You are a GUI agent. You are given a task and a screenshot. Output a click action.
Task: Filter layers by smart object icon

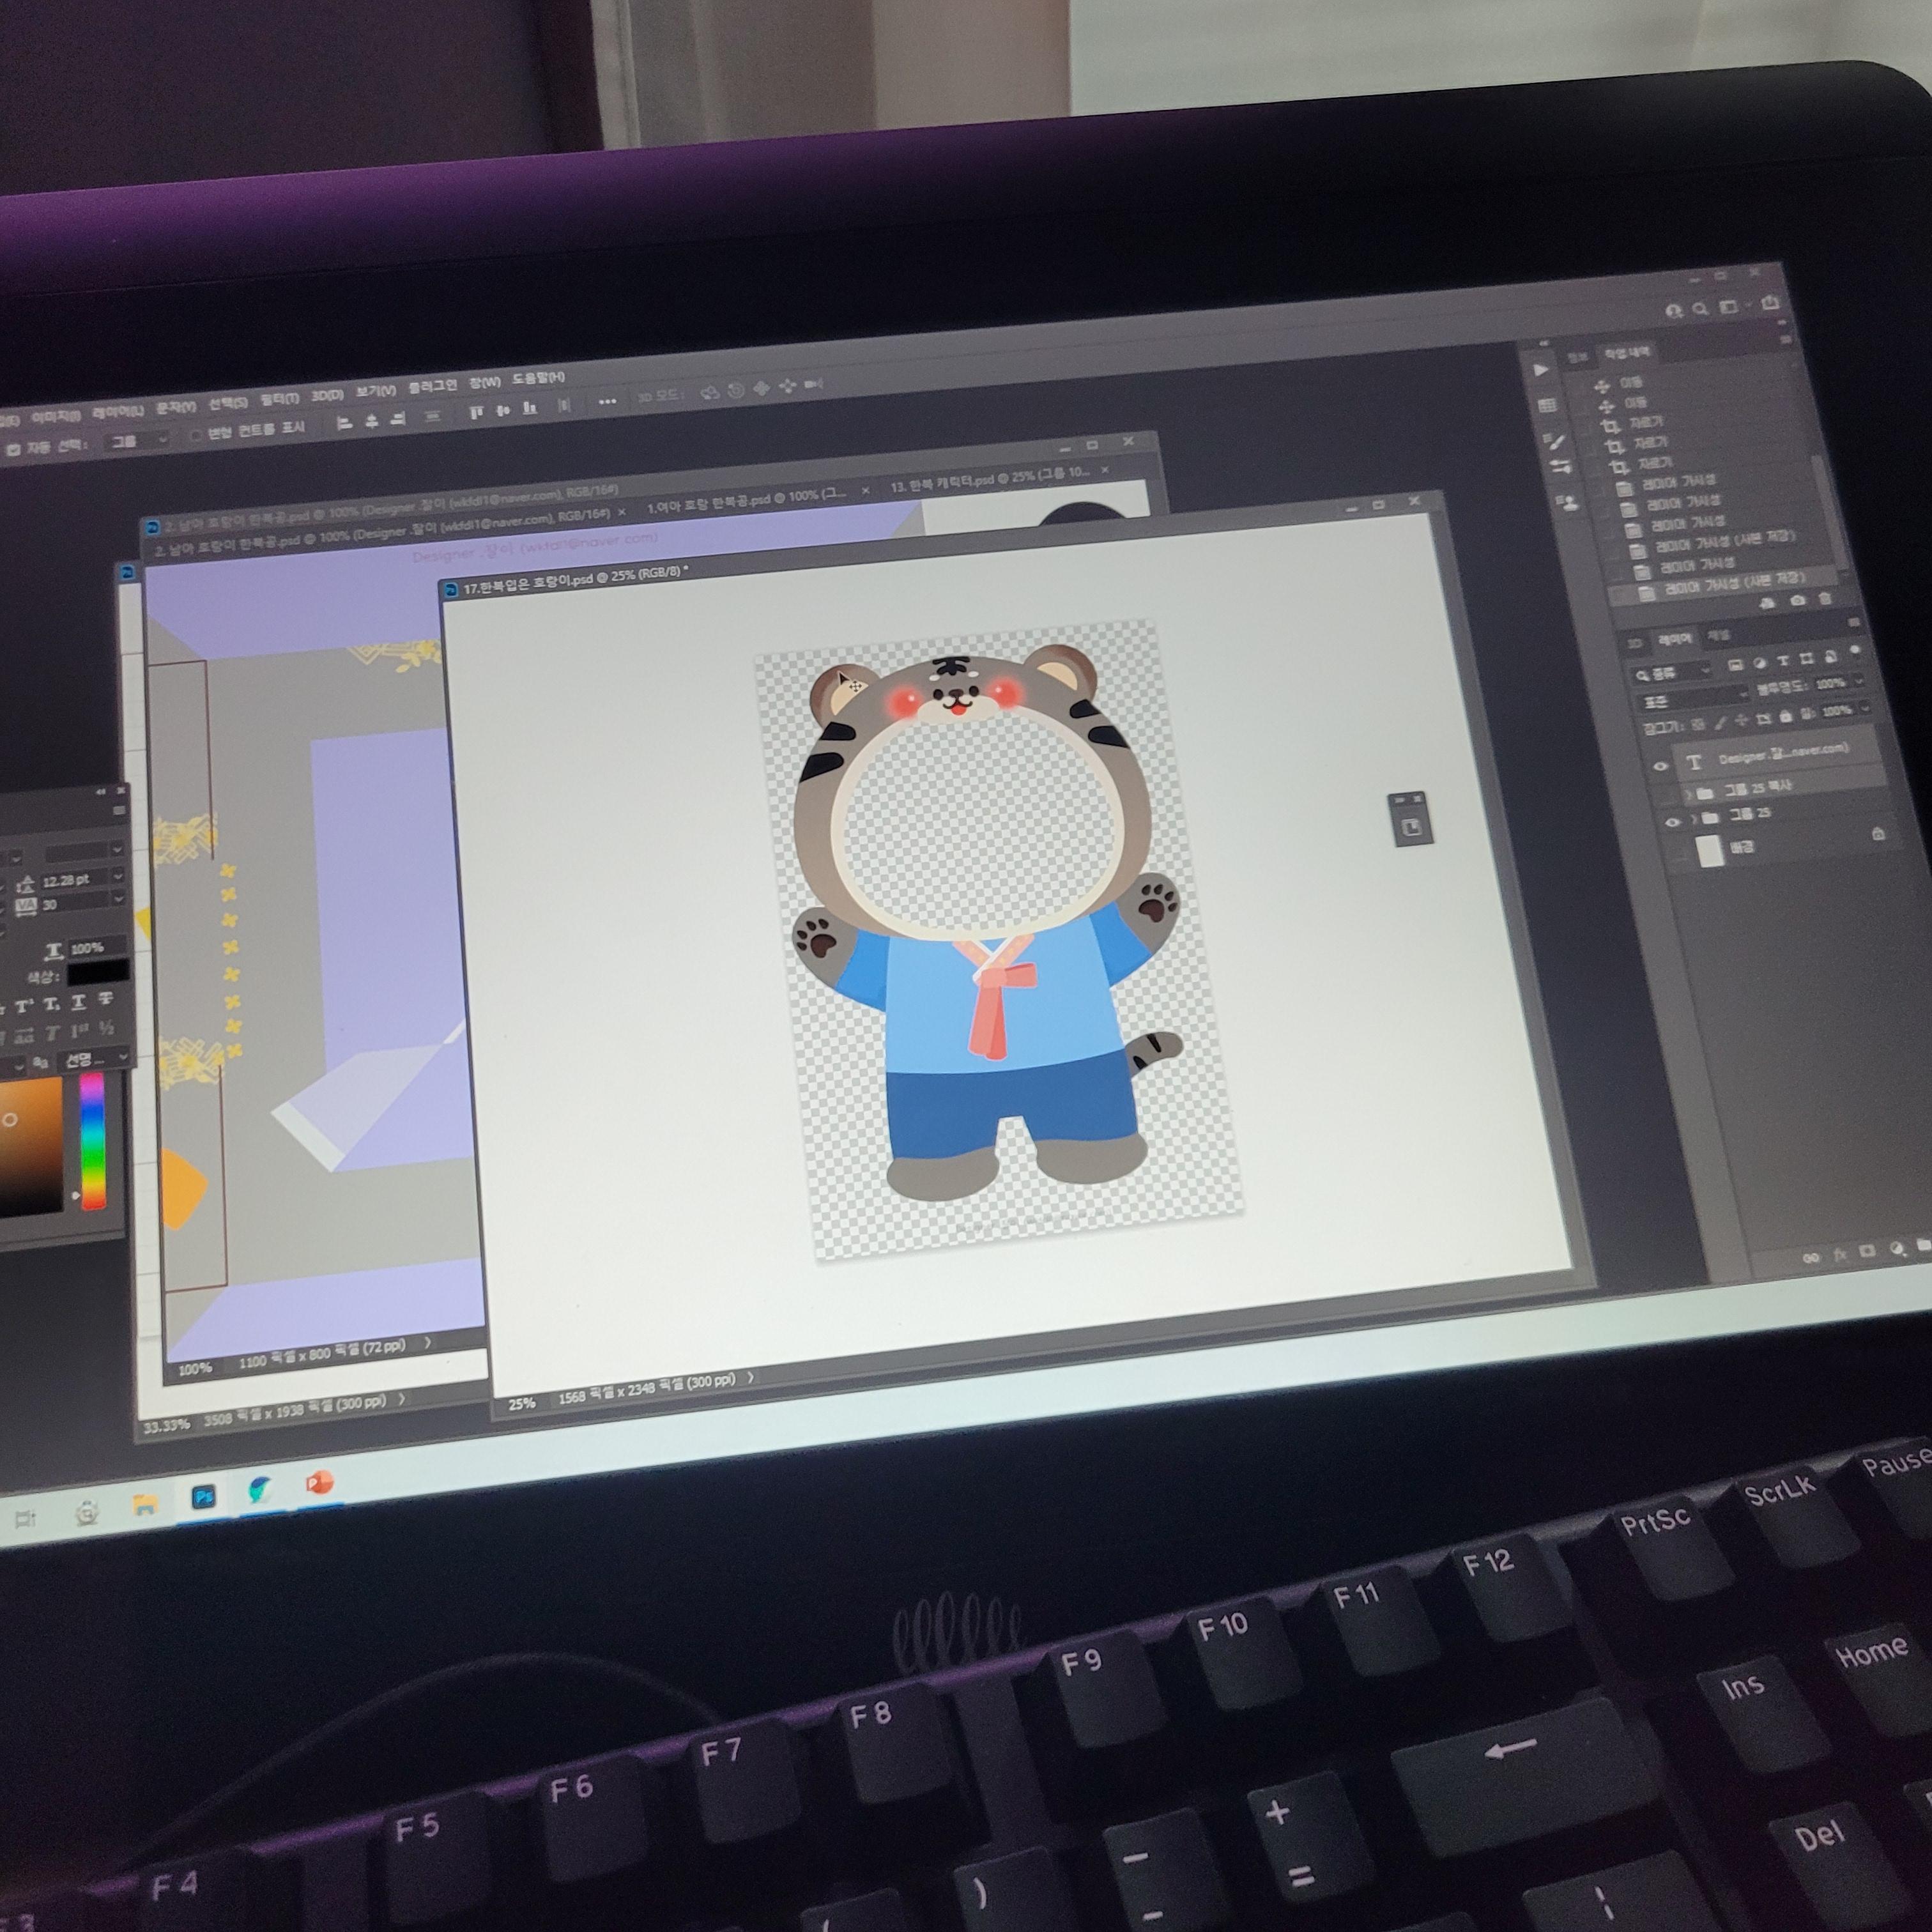point(1831,656)
